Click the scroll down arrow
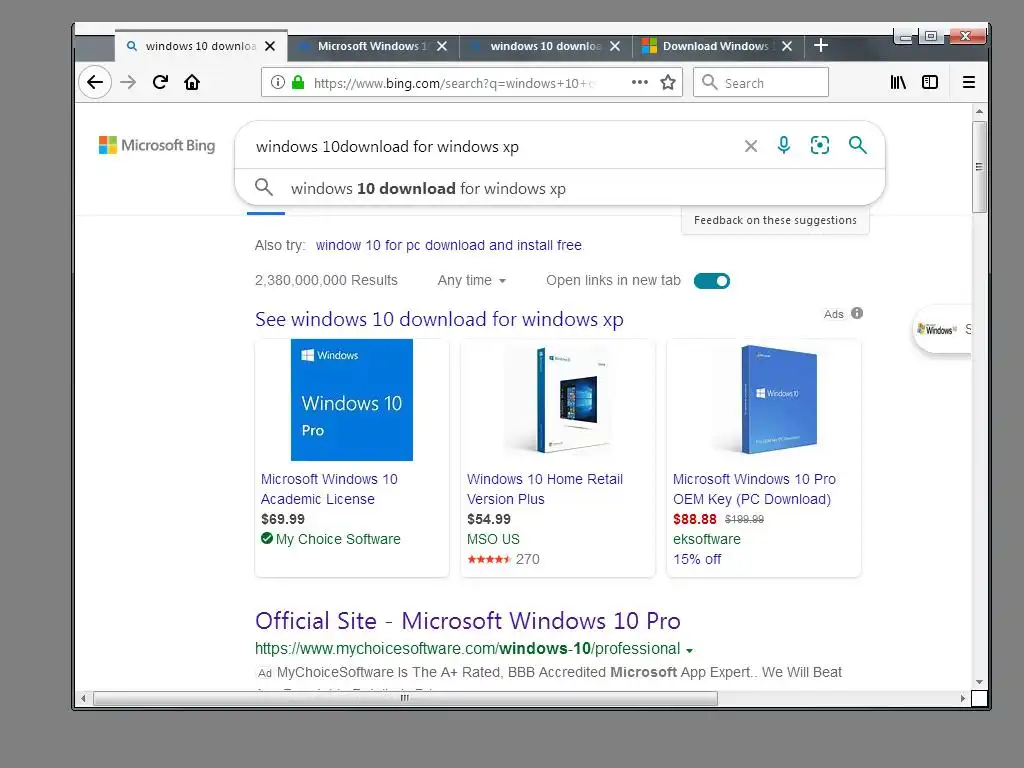The height and width of the screenshot is (768, 1024). click(979, 682)
